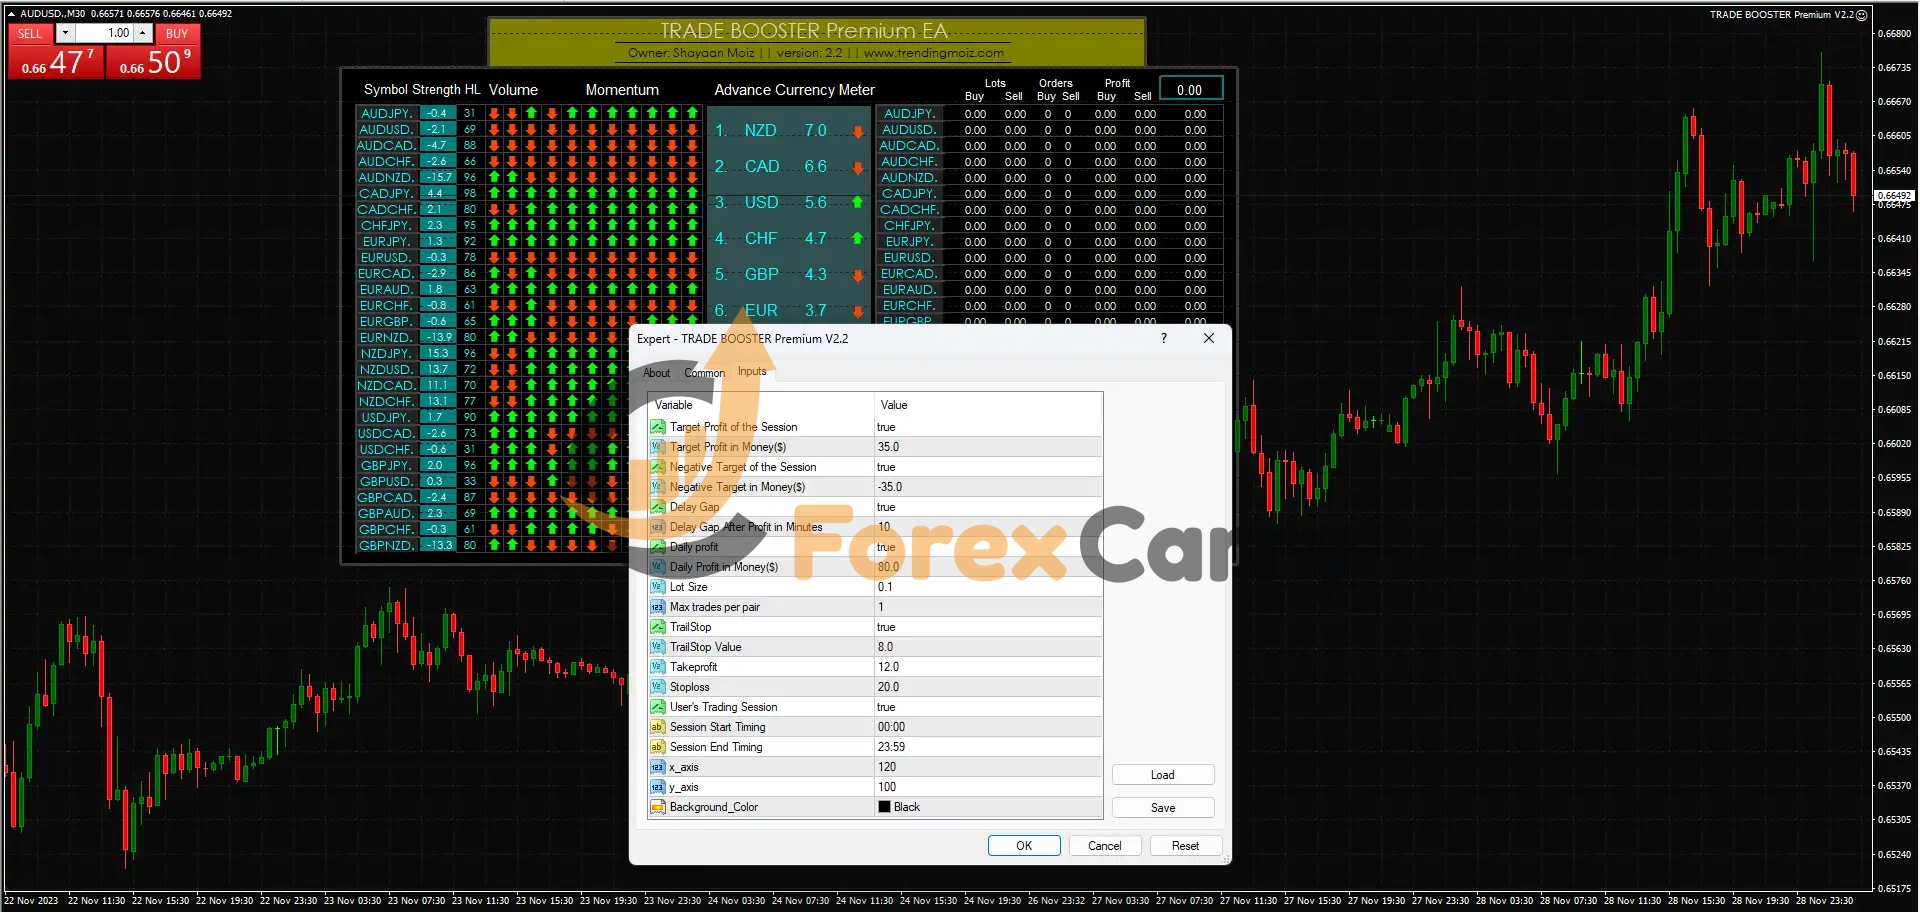Select the Lot Size value 0.1
This screenshot has height=912, width=1920.
tap(988, 587)
